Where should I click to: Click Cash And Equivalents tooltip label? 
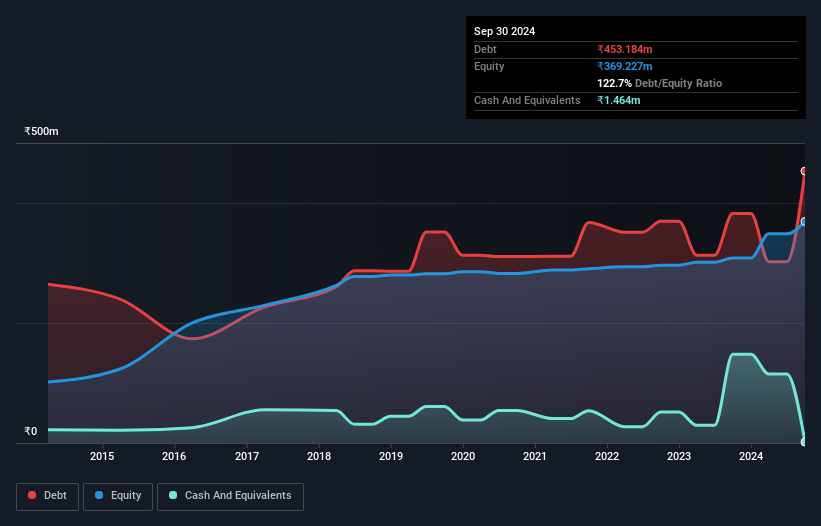527,100
